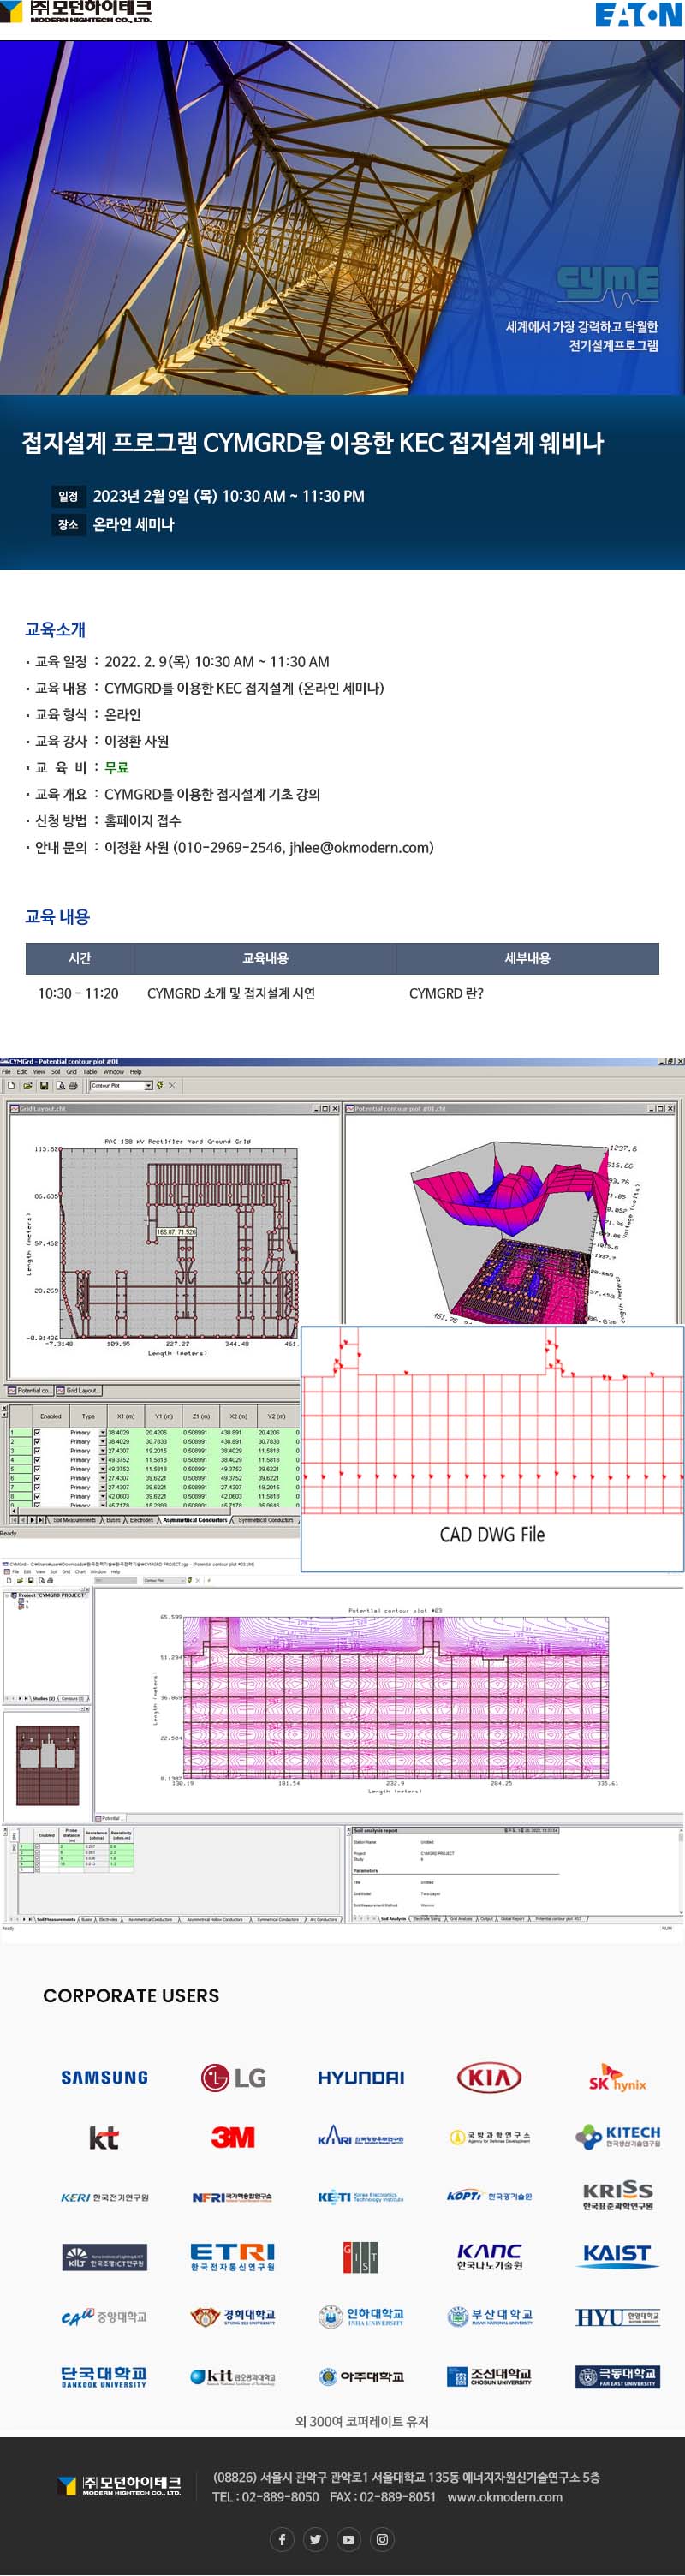Select the Electrodes sheet tab
This screenshot has width=685, height=2576.
click(142, 1519)
